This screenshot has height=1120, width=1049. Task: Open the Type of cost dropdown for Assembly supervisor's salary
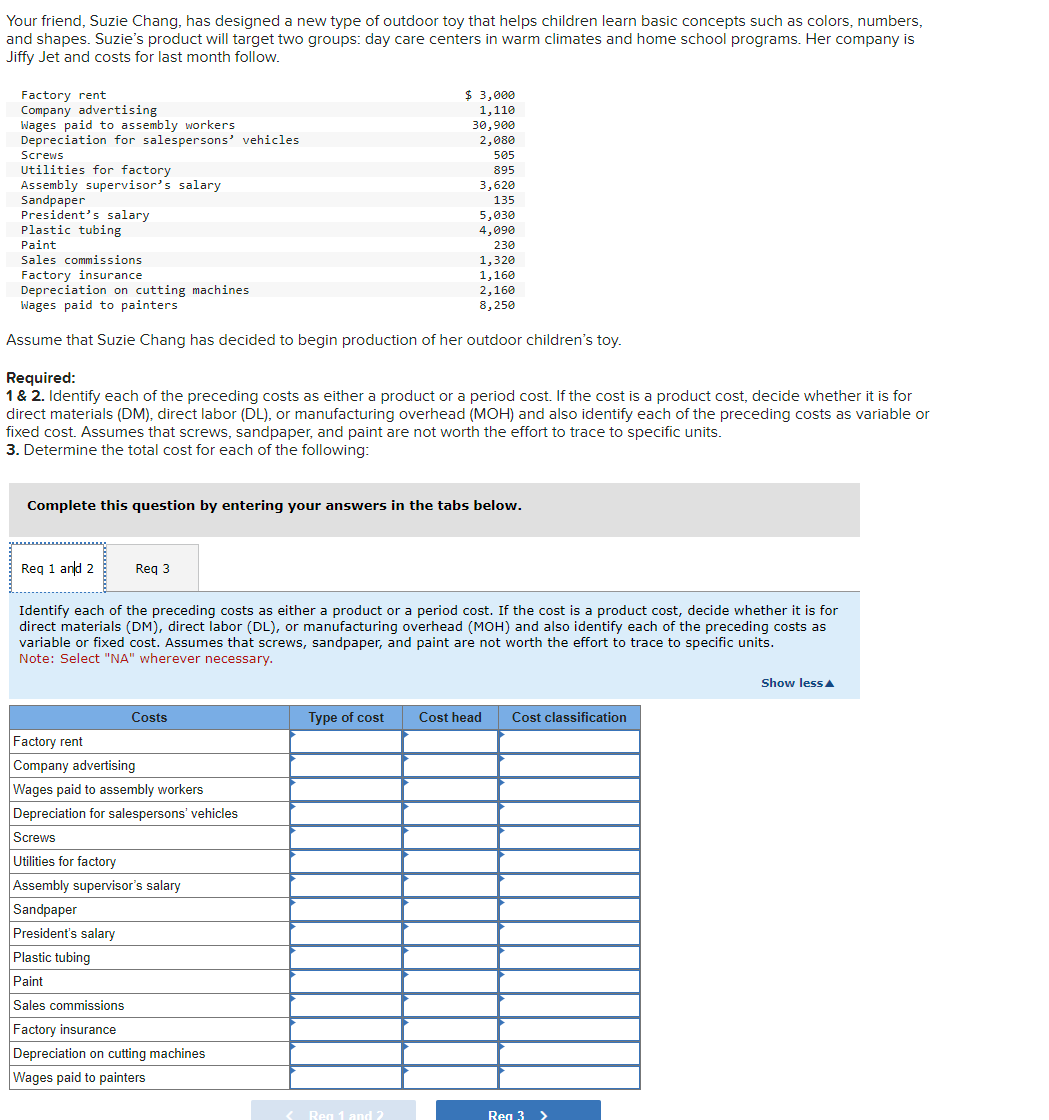[345, 885]
